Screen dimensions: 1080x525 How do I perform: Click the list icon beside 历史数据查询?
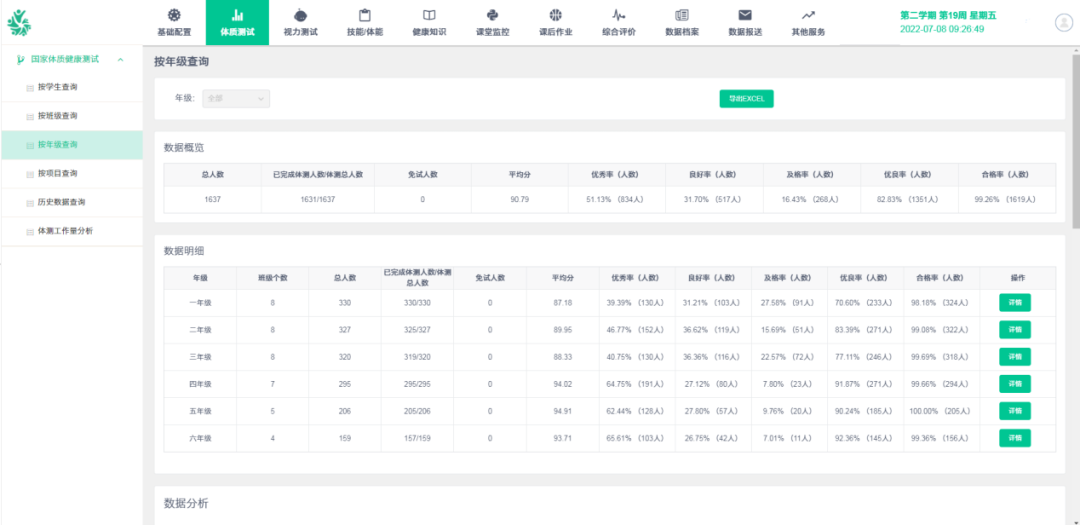[30, 203]
